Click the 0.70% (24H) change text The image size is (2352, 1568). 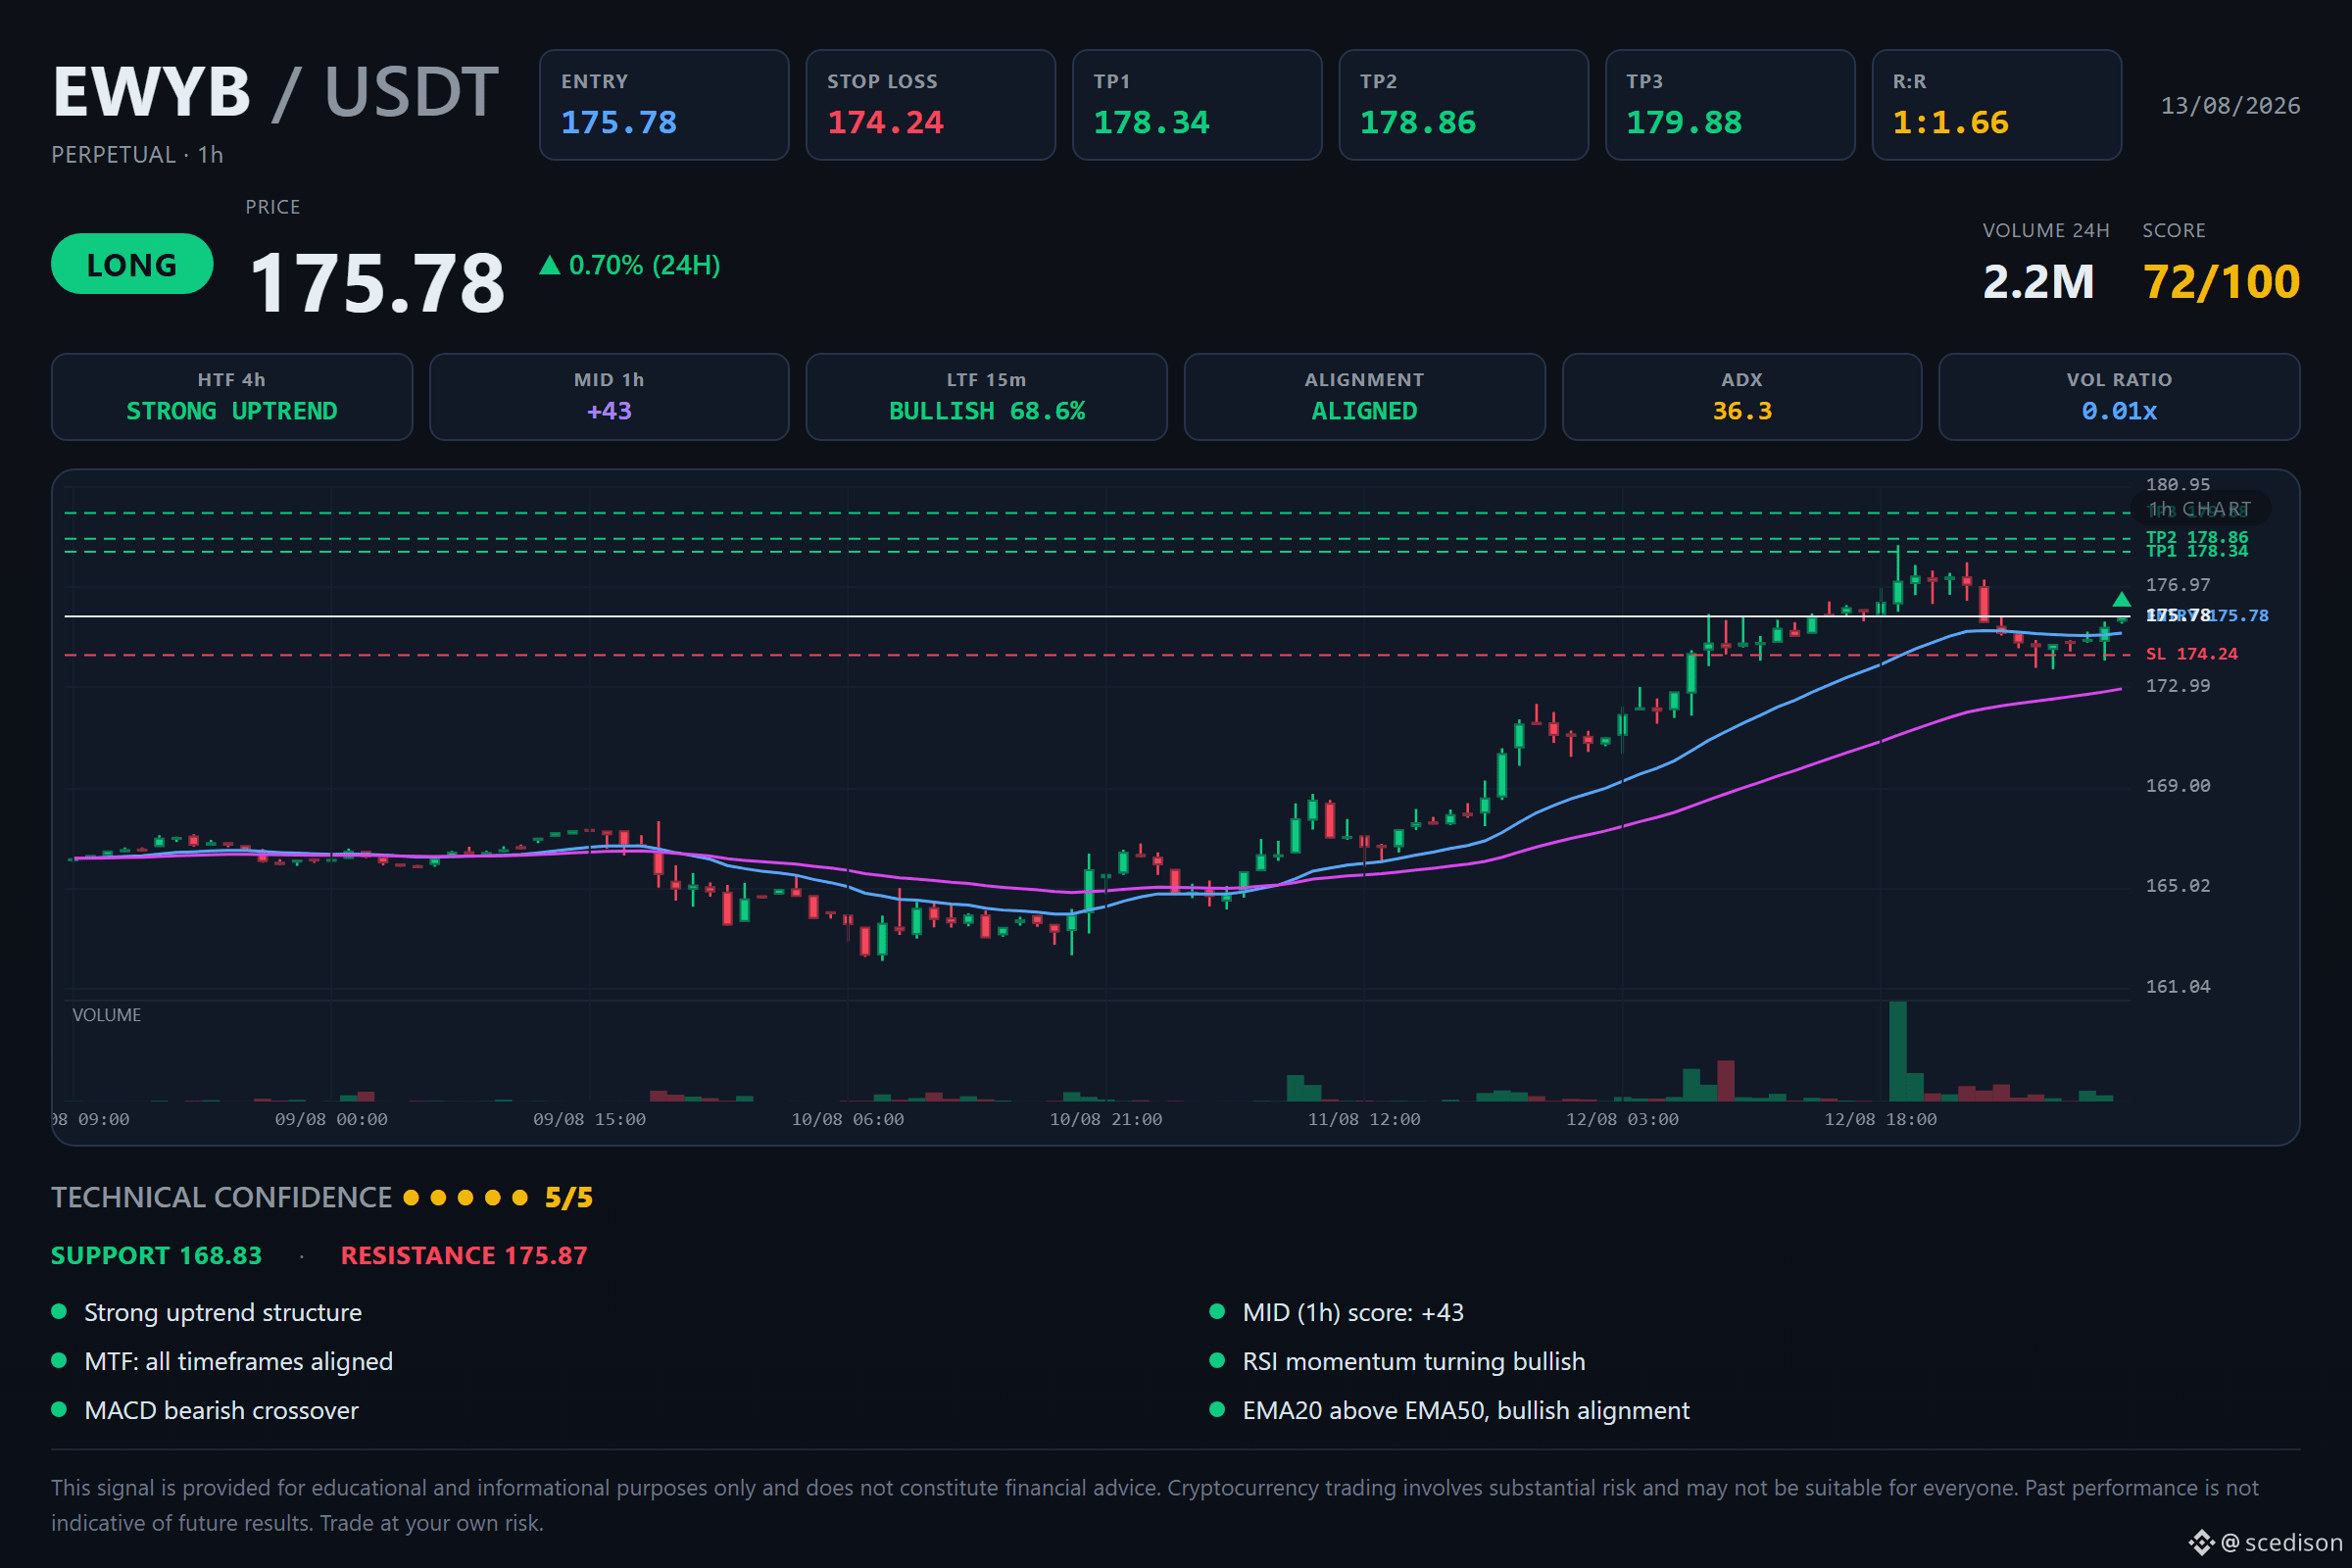pyautogui.click(x=644, y=265)
